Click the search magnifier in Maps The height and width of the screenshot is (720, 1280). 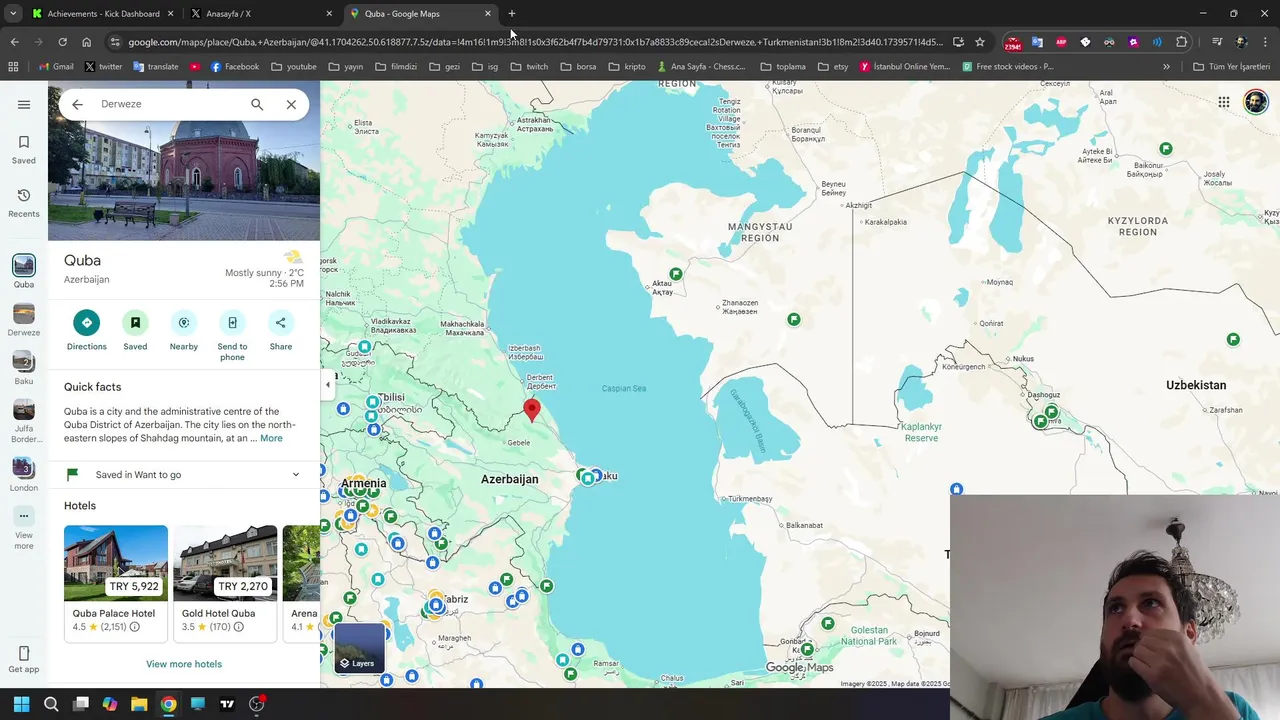(257, 104)
